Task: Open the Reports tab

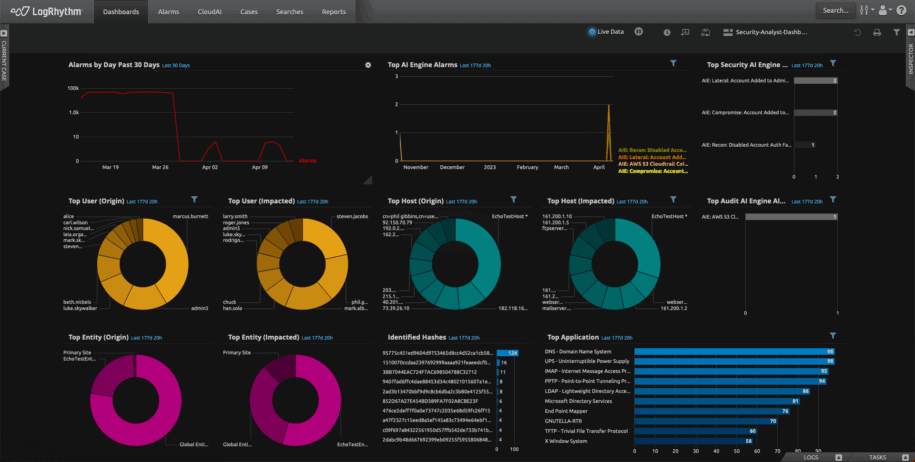Action: pos(334,12)
